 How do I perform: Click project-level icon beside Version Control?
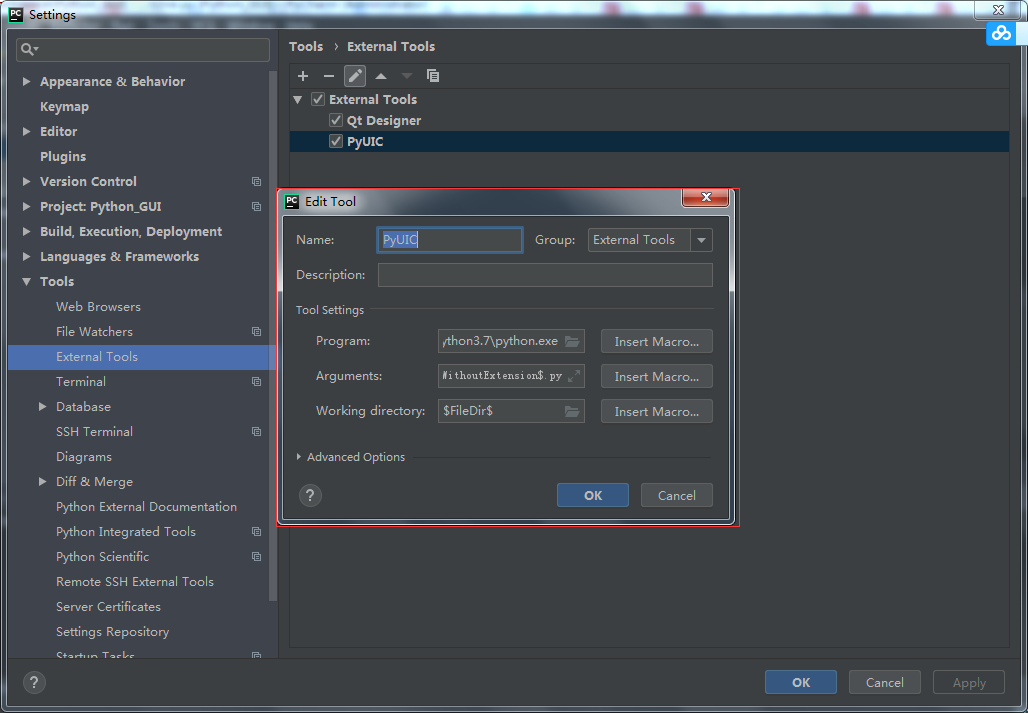pyautogui.click(x=256, y=182)
